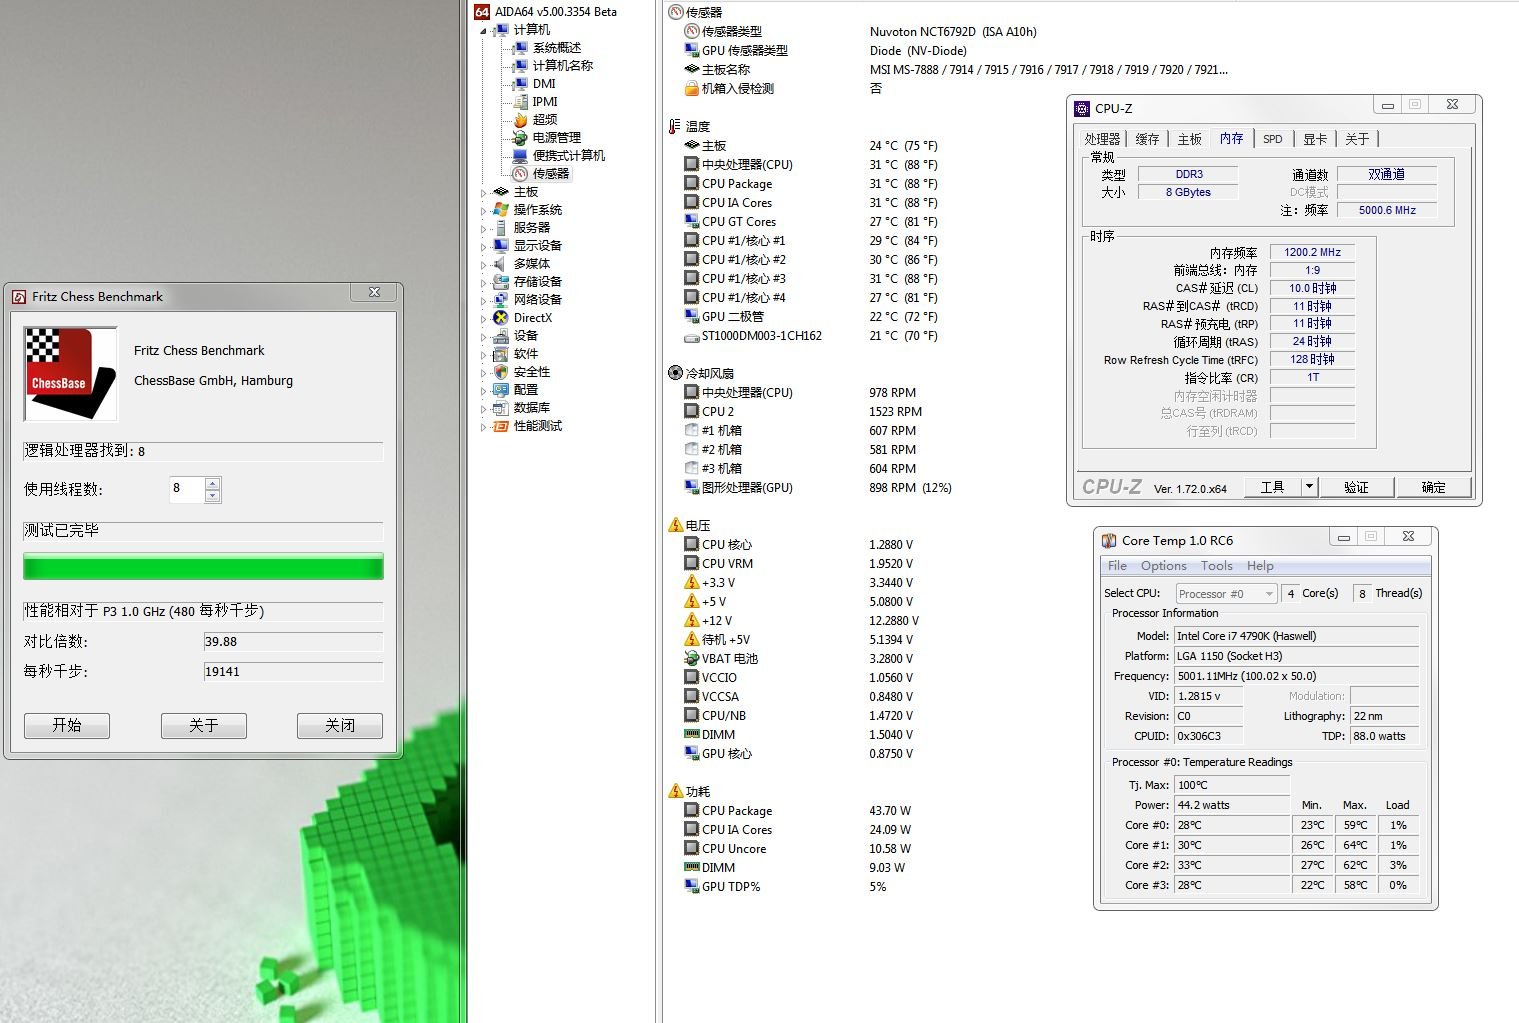
Task: Select the 传感器 gauge icon in tree
Action: [x=520, y=174]
